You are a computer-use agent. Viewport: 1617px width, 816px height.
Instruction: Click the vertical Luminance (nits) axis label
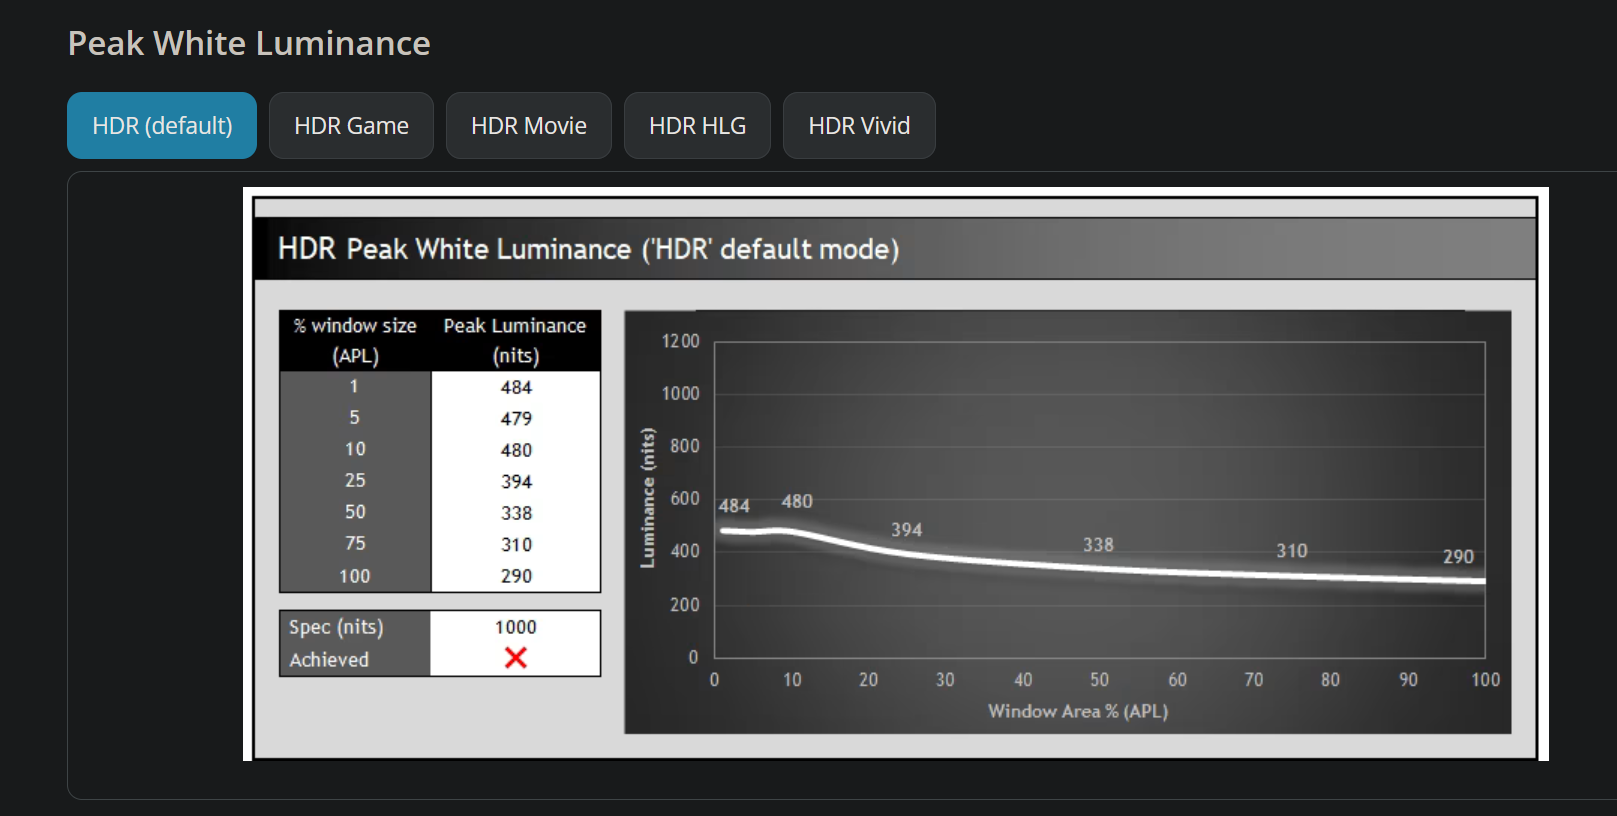pos(648,498)
